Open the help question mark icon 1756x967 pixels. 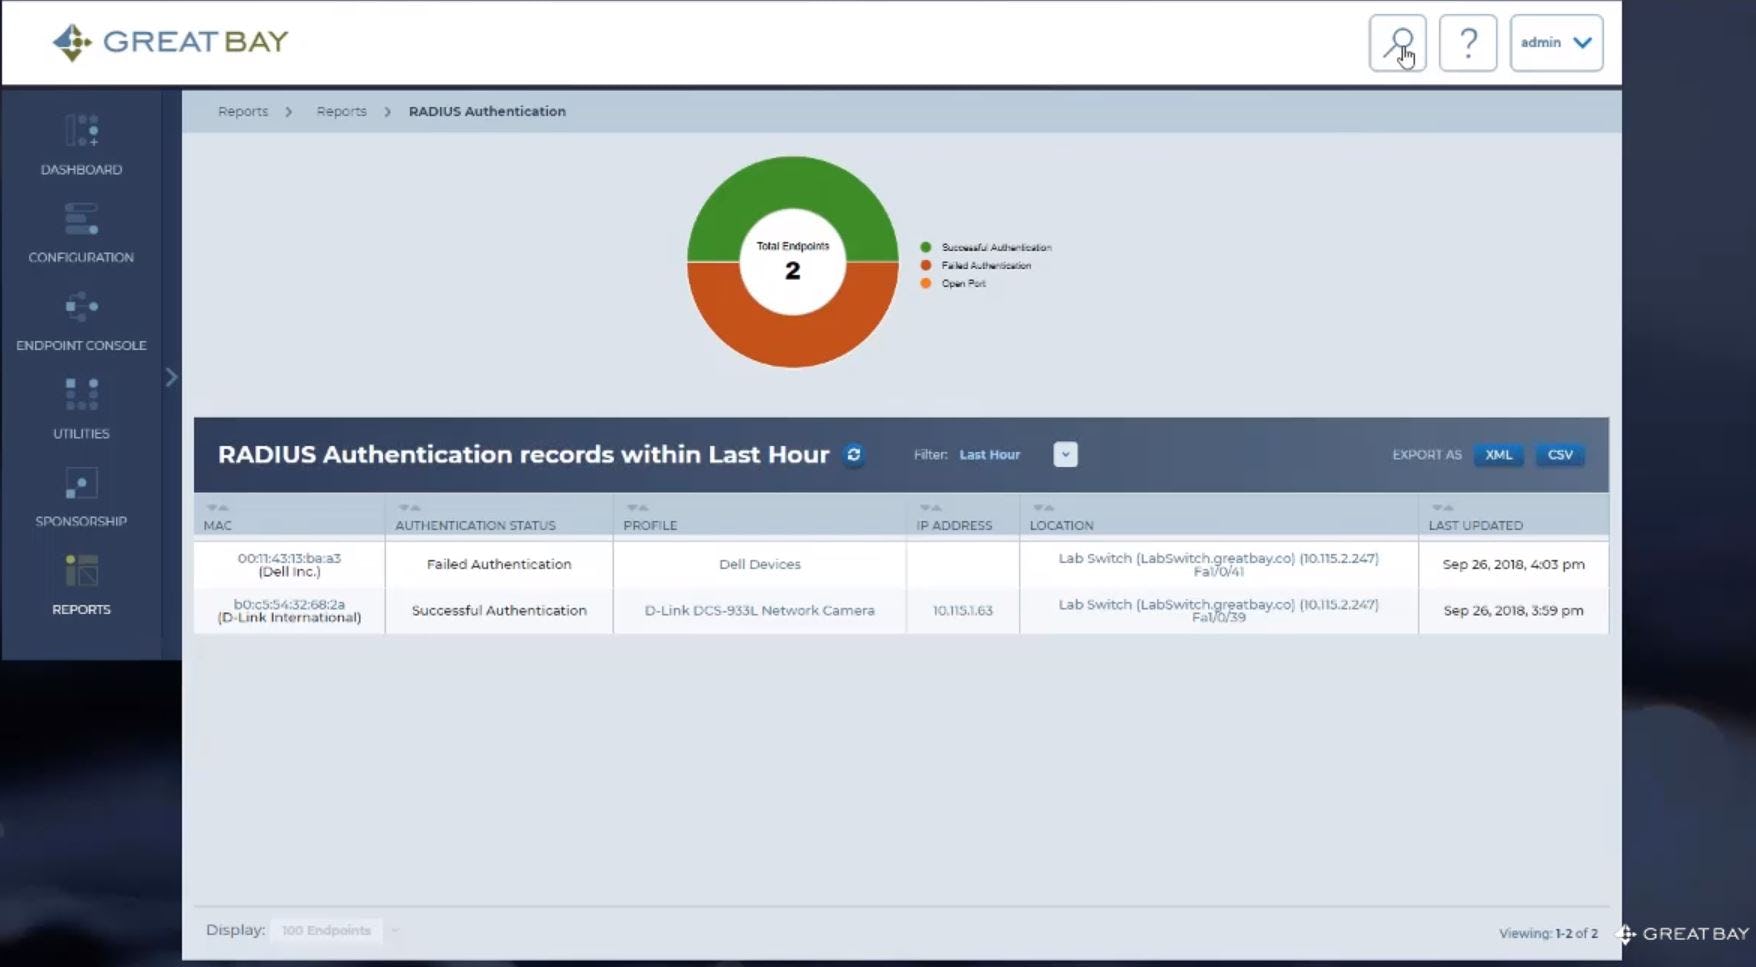point(1467,42)
